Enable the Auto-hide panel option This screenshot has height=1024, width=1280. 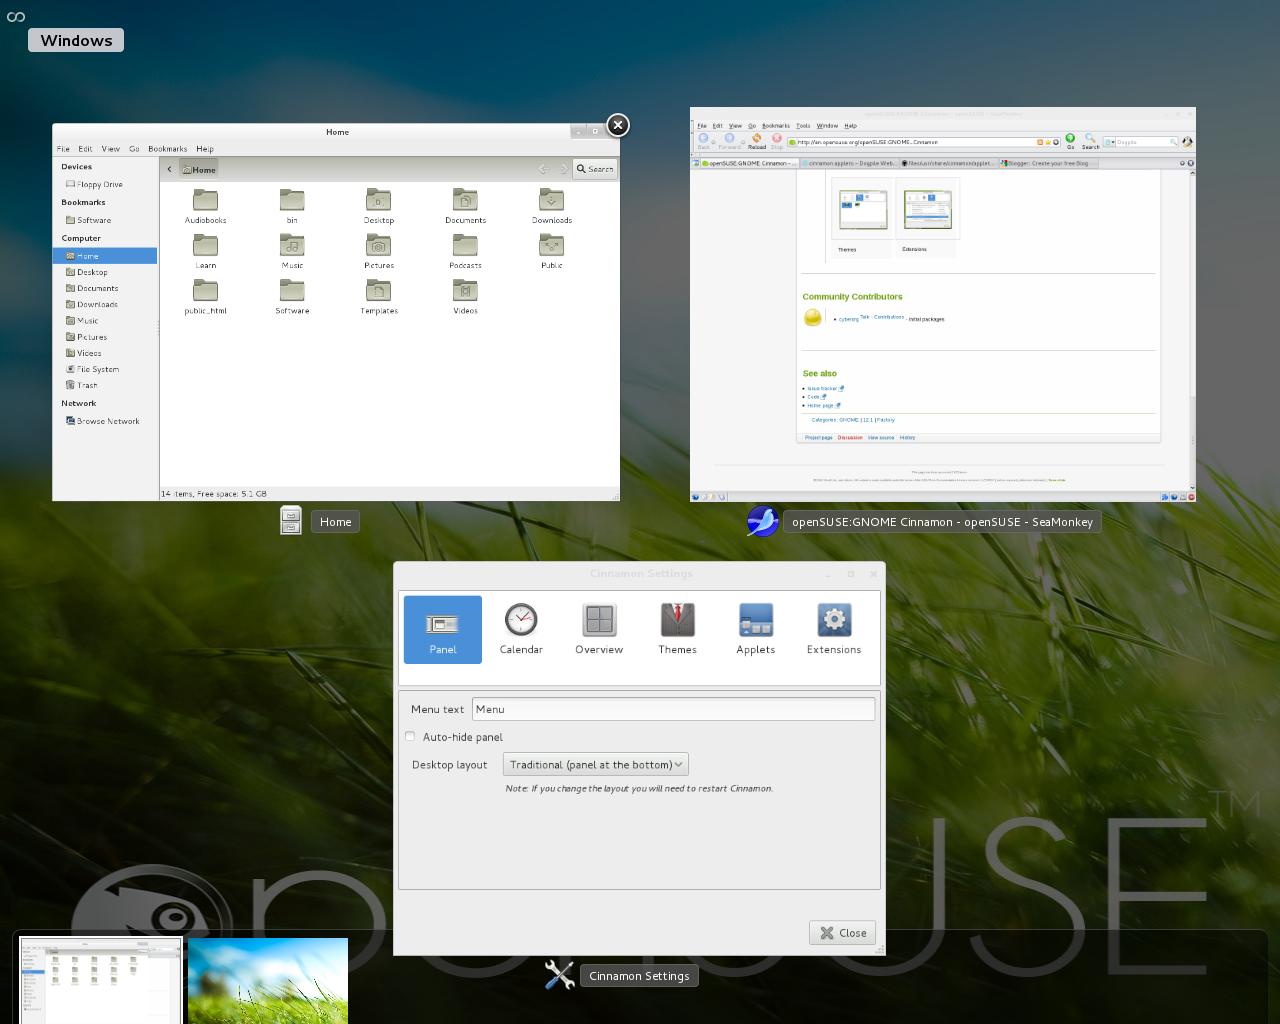(410, 736)
